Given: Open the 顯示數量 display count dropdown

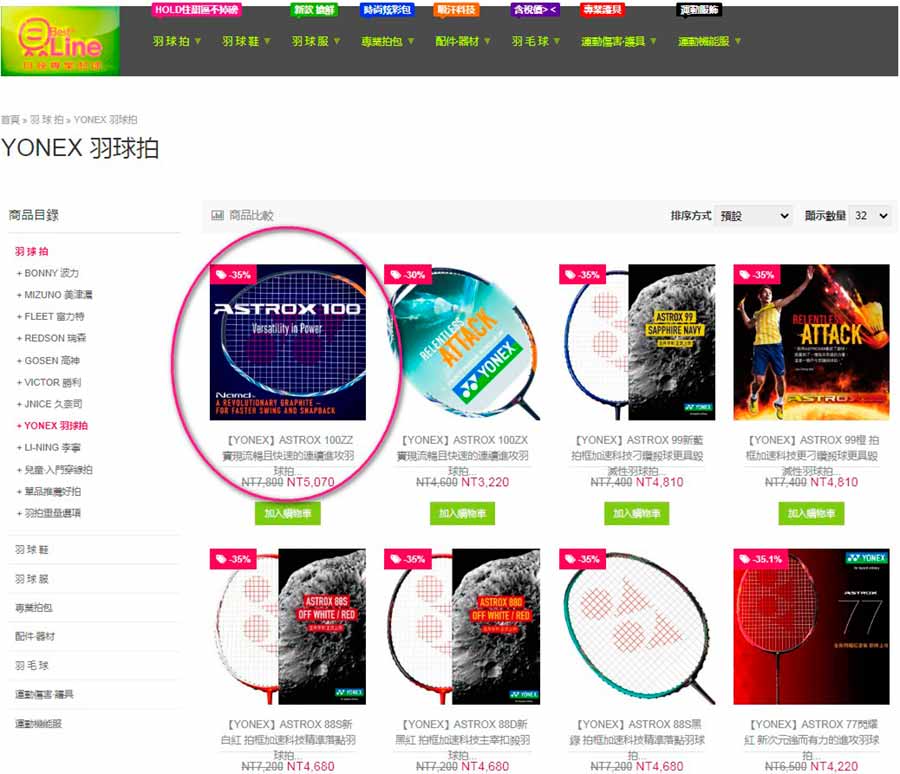Looking at the screenshot, I should coord(871,216).
